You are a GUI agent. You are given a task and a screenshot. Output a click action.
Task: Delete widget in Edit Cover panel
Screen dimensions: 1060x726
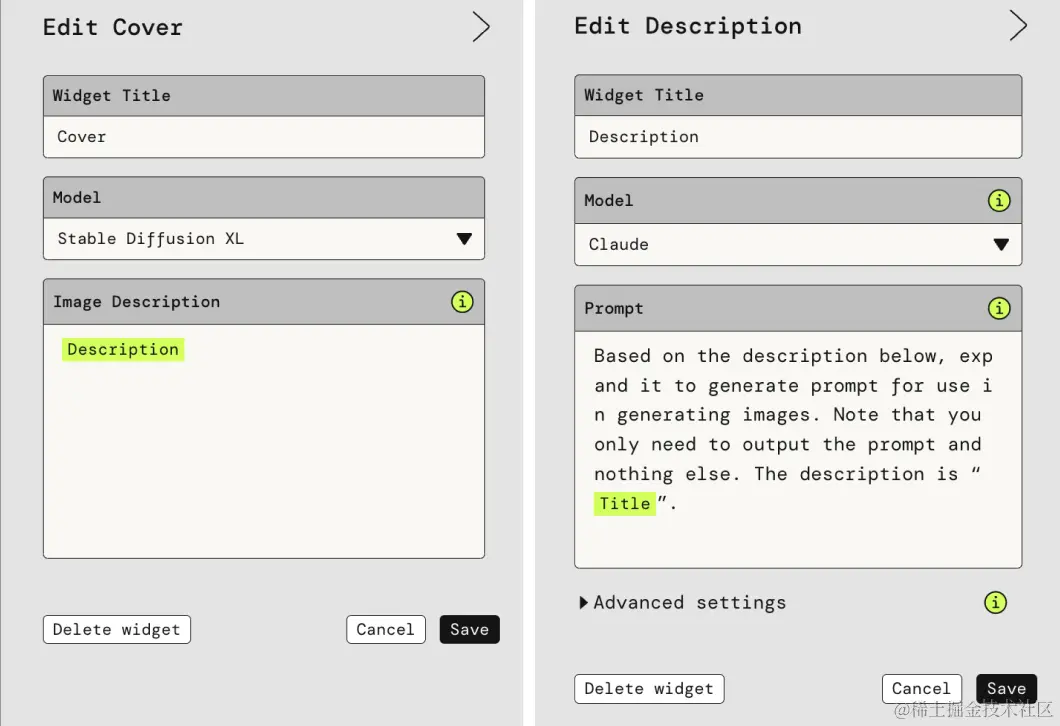[117, 629]
